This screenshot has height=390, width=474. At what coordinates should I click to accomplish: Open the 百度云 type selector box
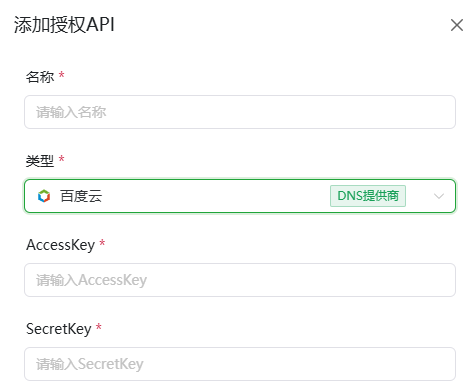[240, 196]
